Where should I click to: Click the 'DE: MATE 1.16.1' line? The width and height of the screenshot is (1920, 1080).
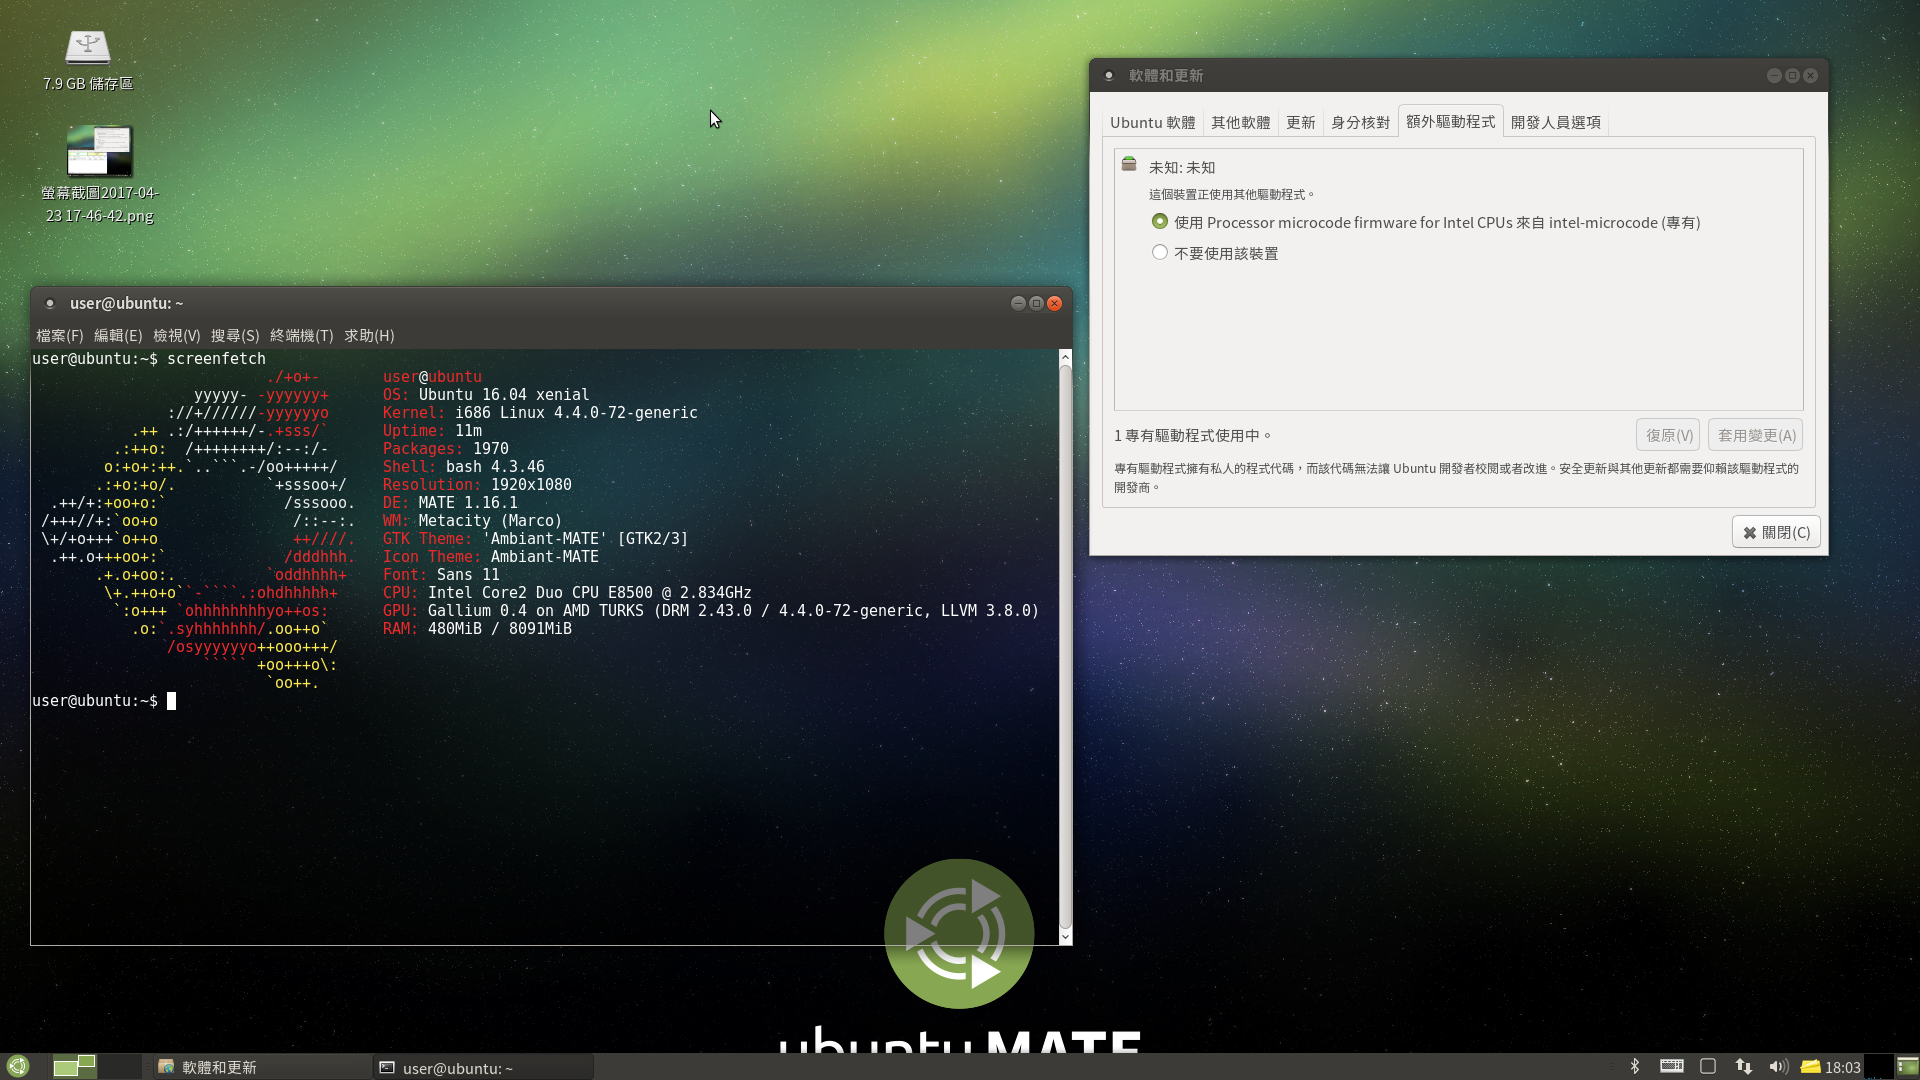(x=450, y=503)
